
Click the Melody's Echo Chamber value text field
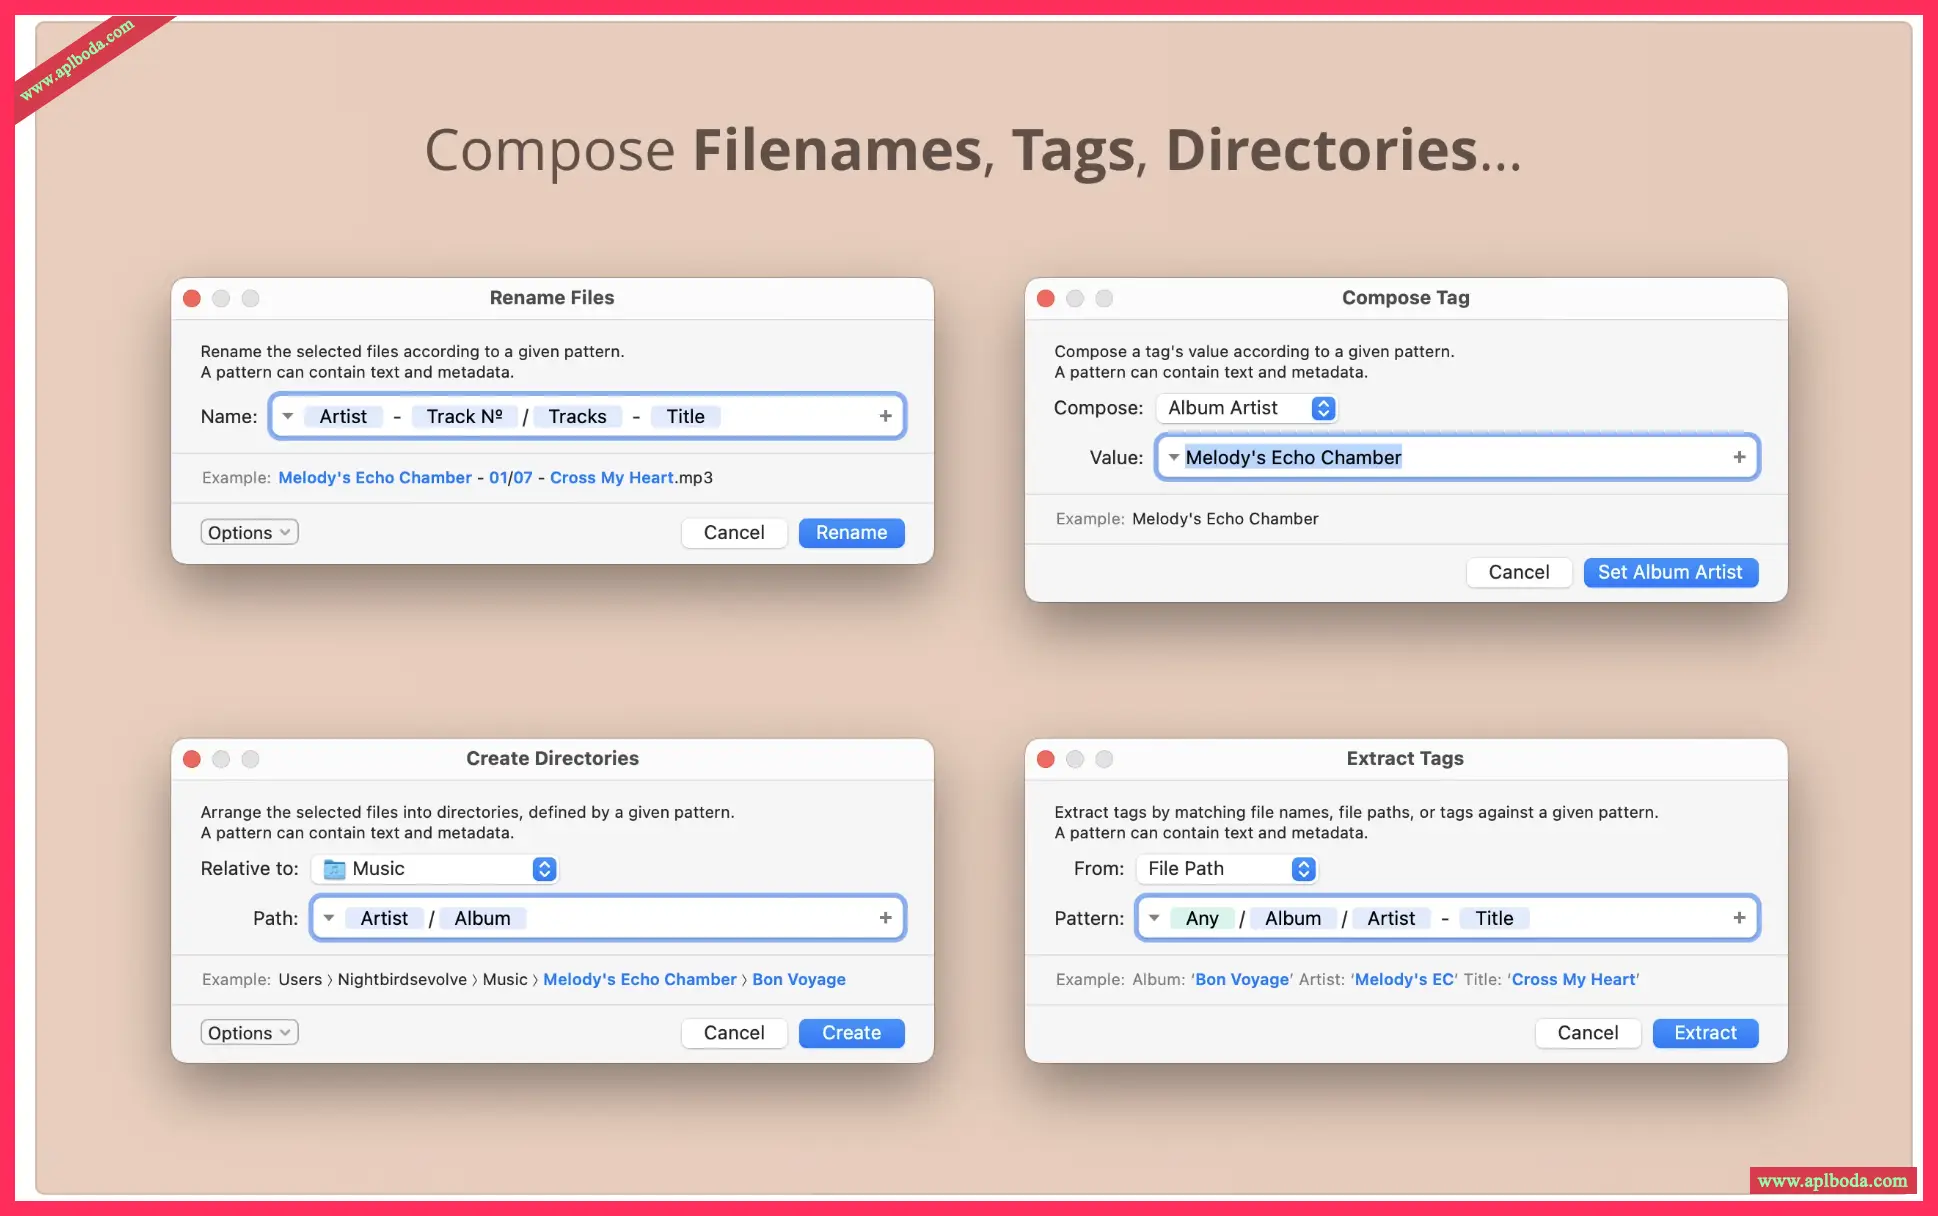[1293, 457]
